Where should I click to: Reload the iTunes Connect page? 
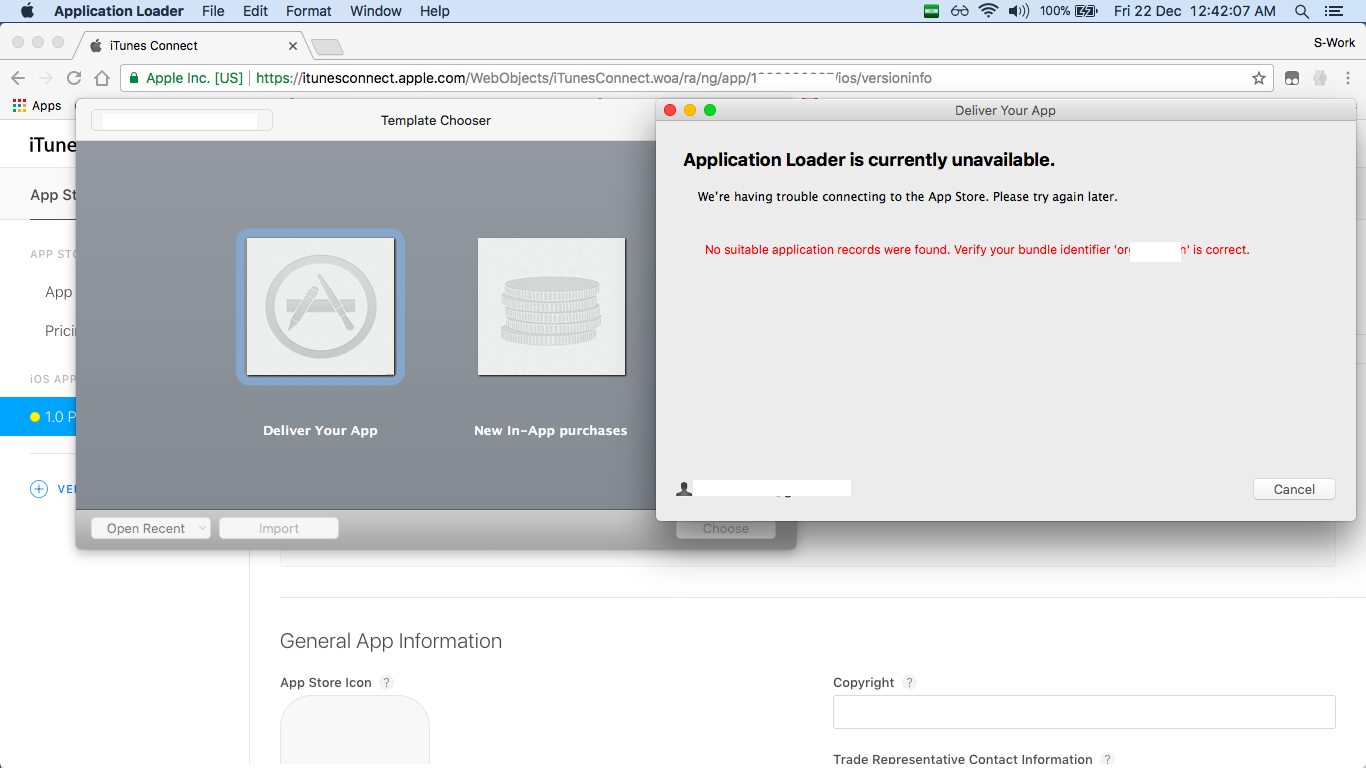pyautogui.click(x=74, y=78)
